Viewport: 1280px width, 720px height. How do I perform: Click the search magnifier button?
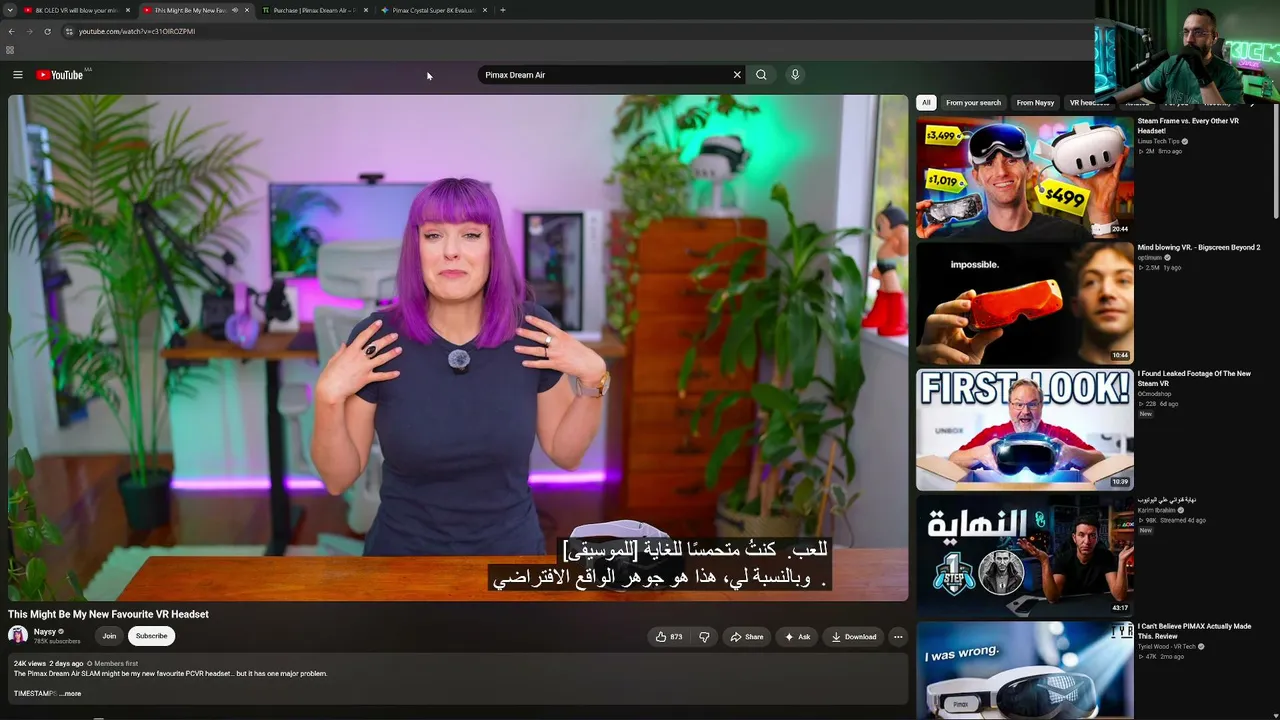pos(761,75)
